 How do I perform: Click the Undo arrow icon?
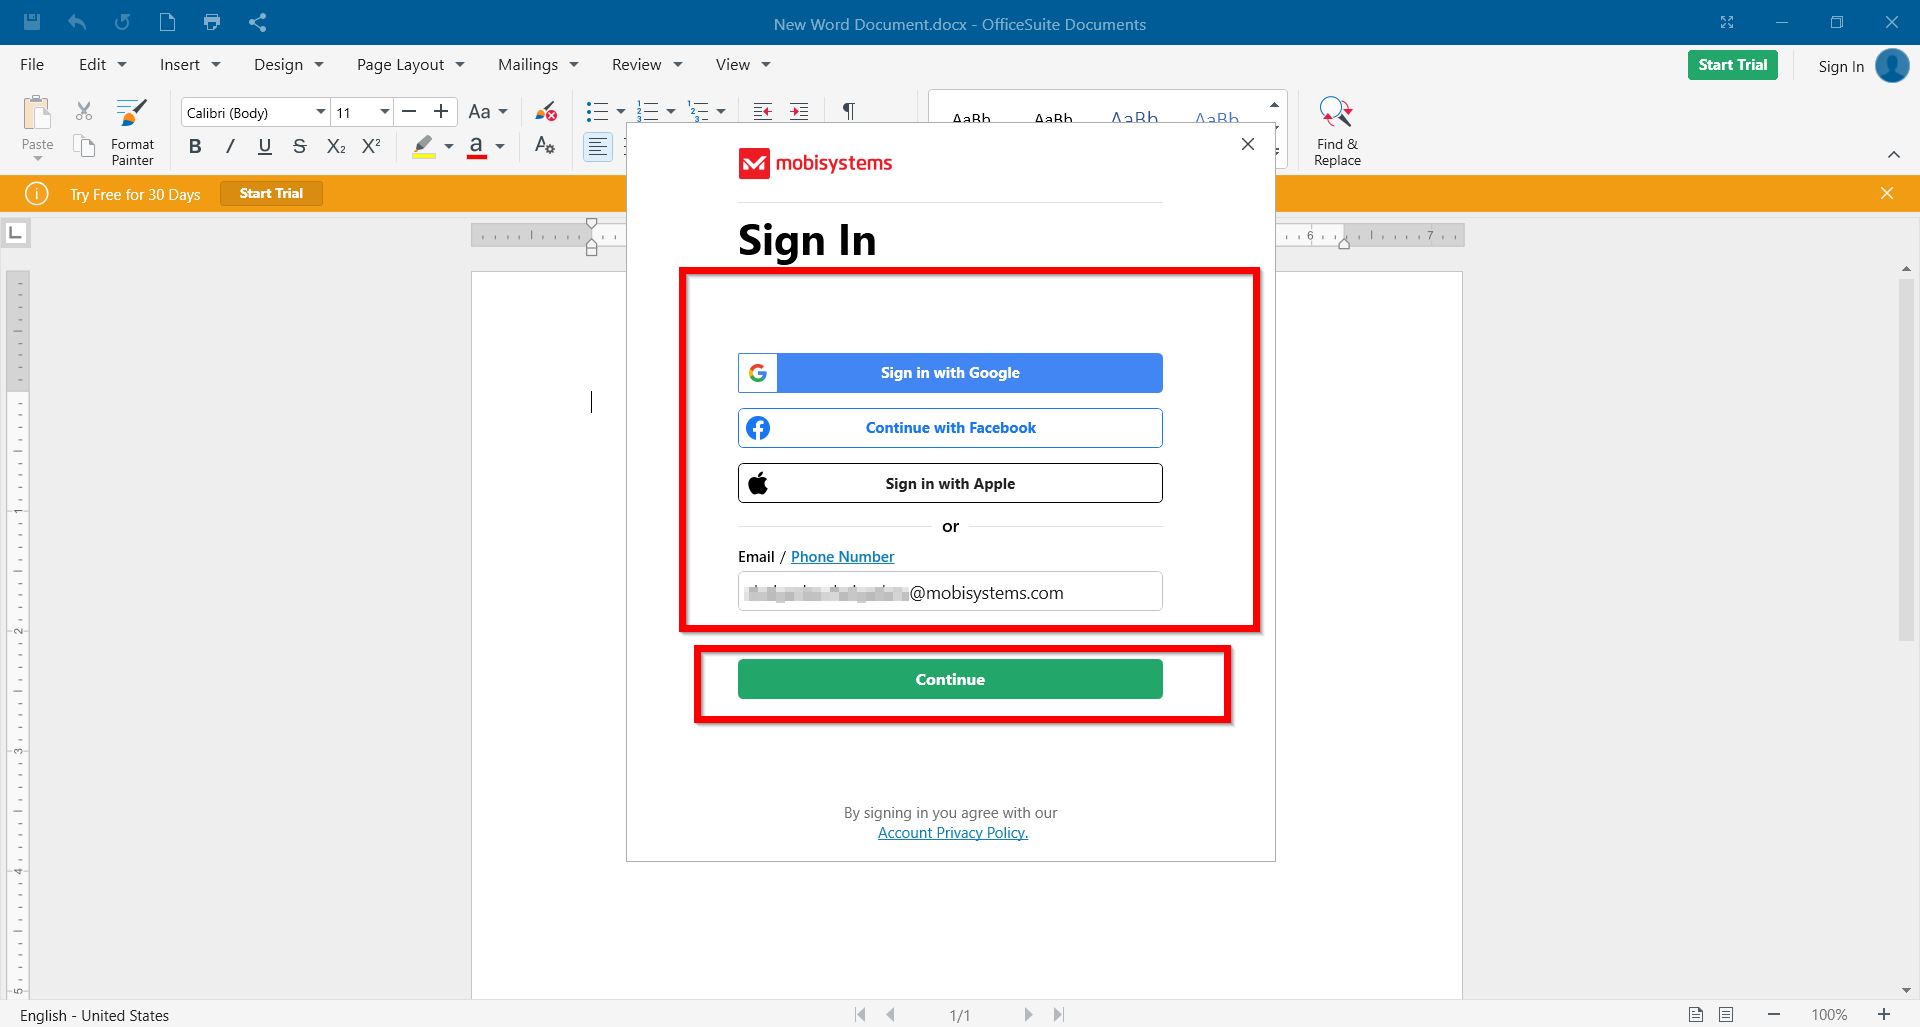pyautogui.click(x=77, y=22)
